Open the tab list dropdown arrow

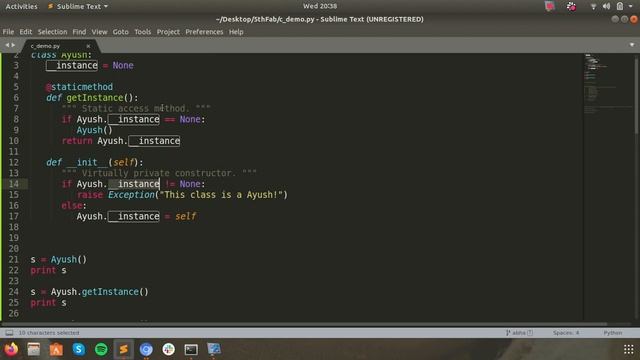pos(632,45)
